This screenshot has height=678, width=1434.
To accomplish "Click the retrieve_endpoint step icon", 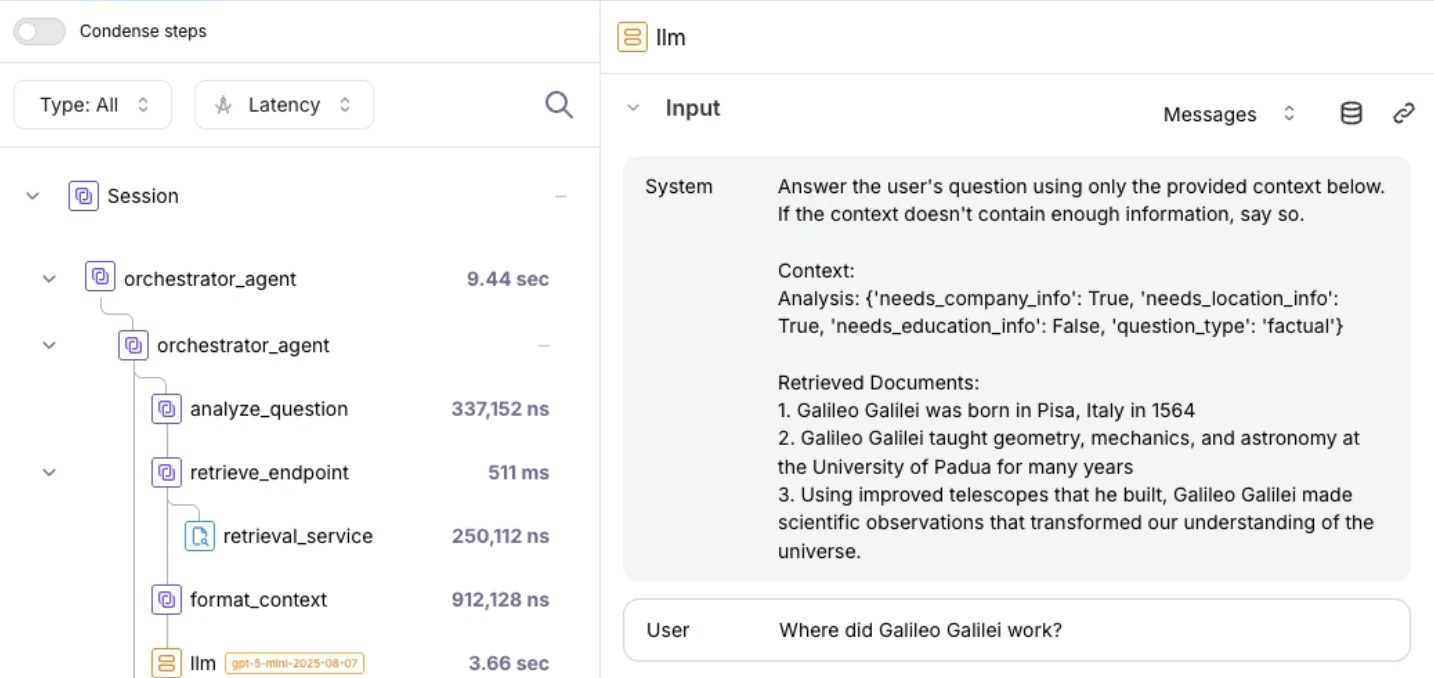I will click(166, 472).
